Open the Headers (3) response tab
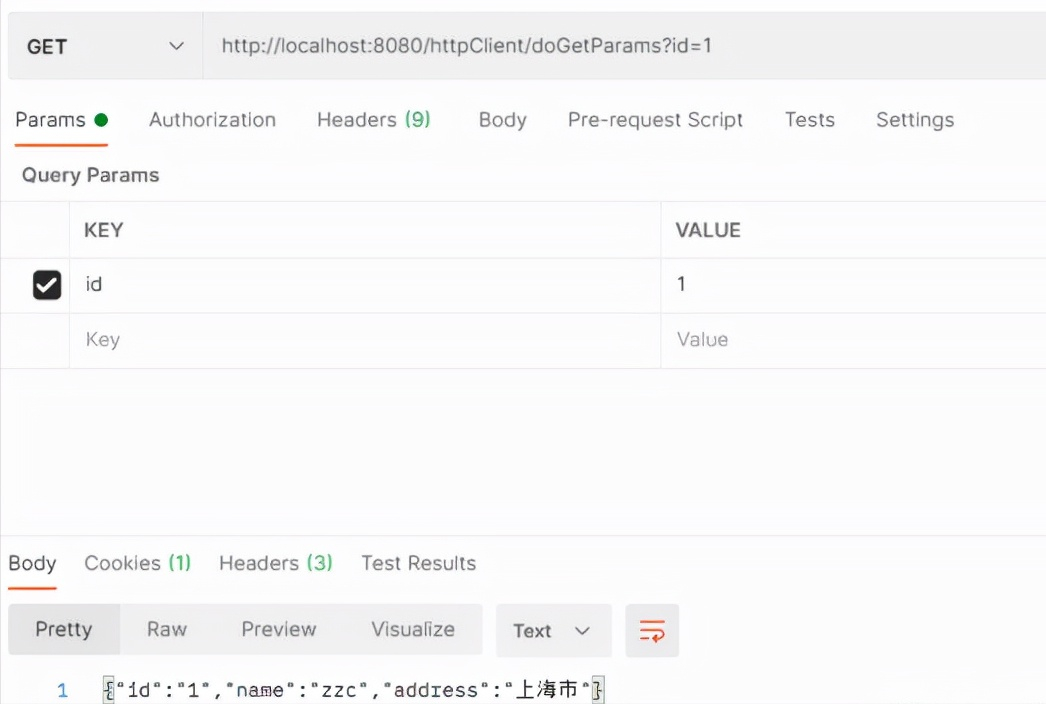Image resolution: width=1046 pixels, height=704 pixels. pos(275,563)
